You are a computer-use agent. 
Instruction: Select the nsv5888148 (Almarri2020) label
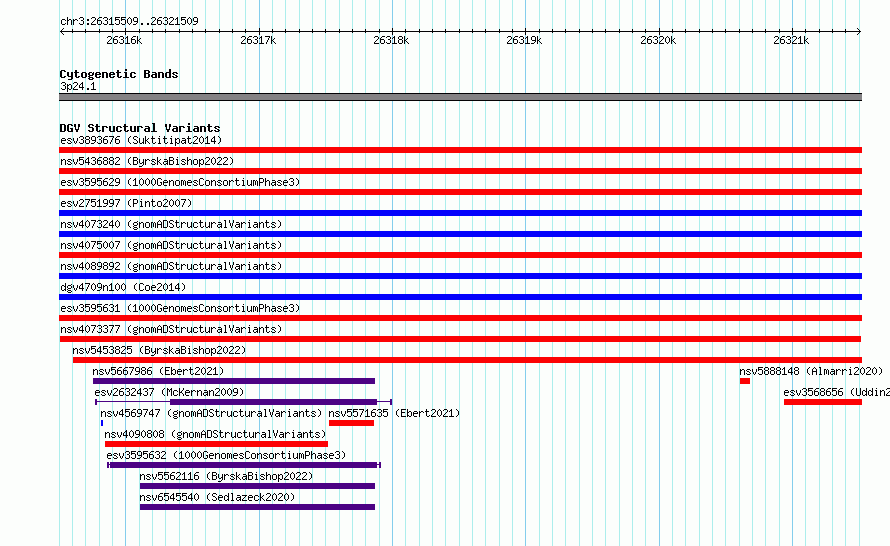pos(811,371)
